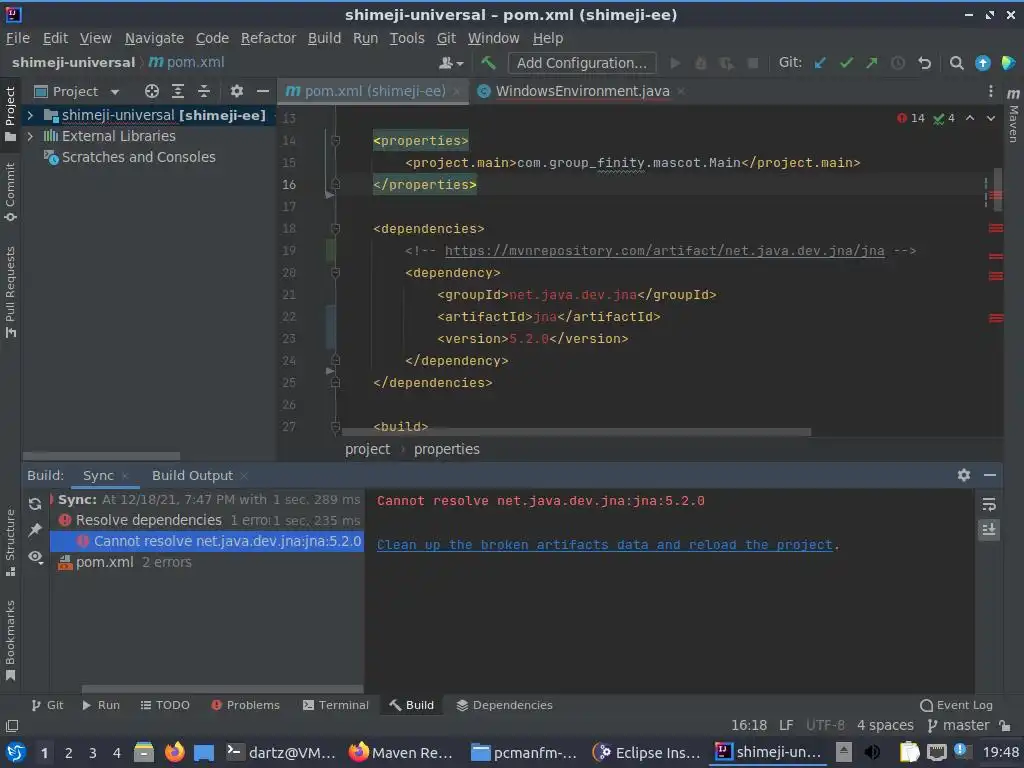Viewport: 1024px width, 768px height.
Task: Click 4 spaces indent setting
Action: pos(885,725)
